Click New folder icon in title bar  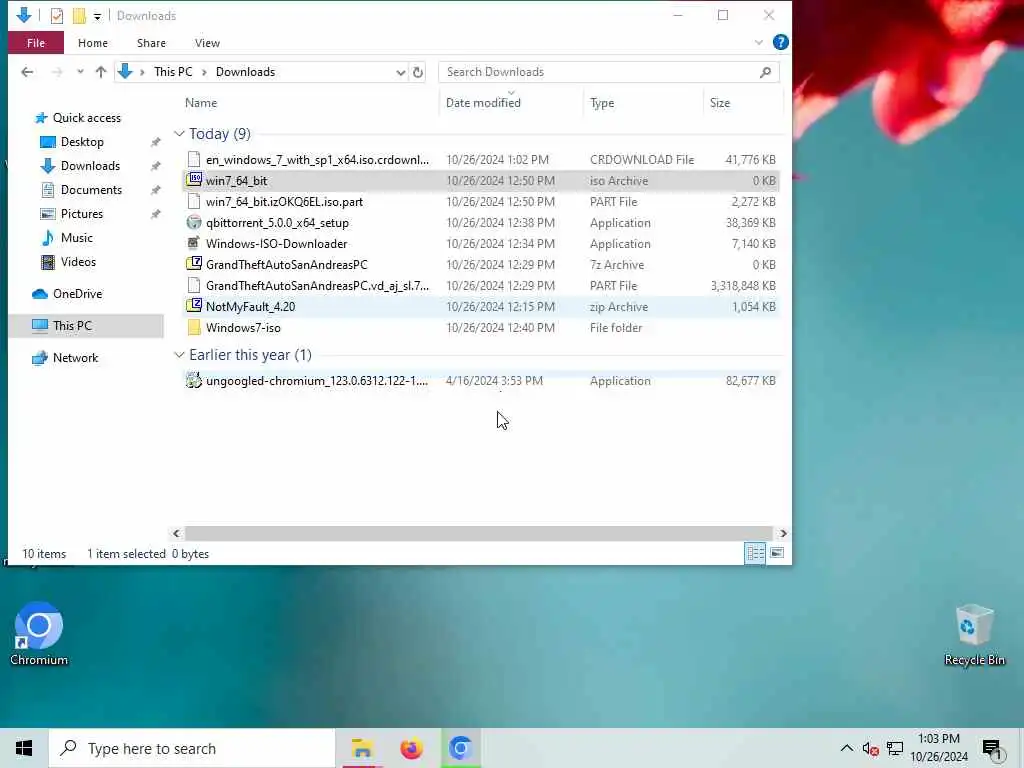pyautogui.click(x=79, y=16)
